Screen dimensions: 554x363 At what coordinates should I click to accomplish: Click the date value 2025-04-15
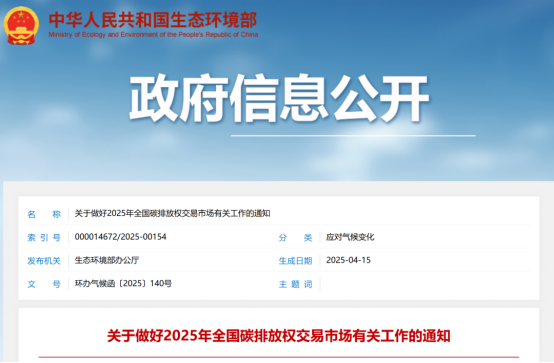tap(348, 260)
